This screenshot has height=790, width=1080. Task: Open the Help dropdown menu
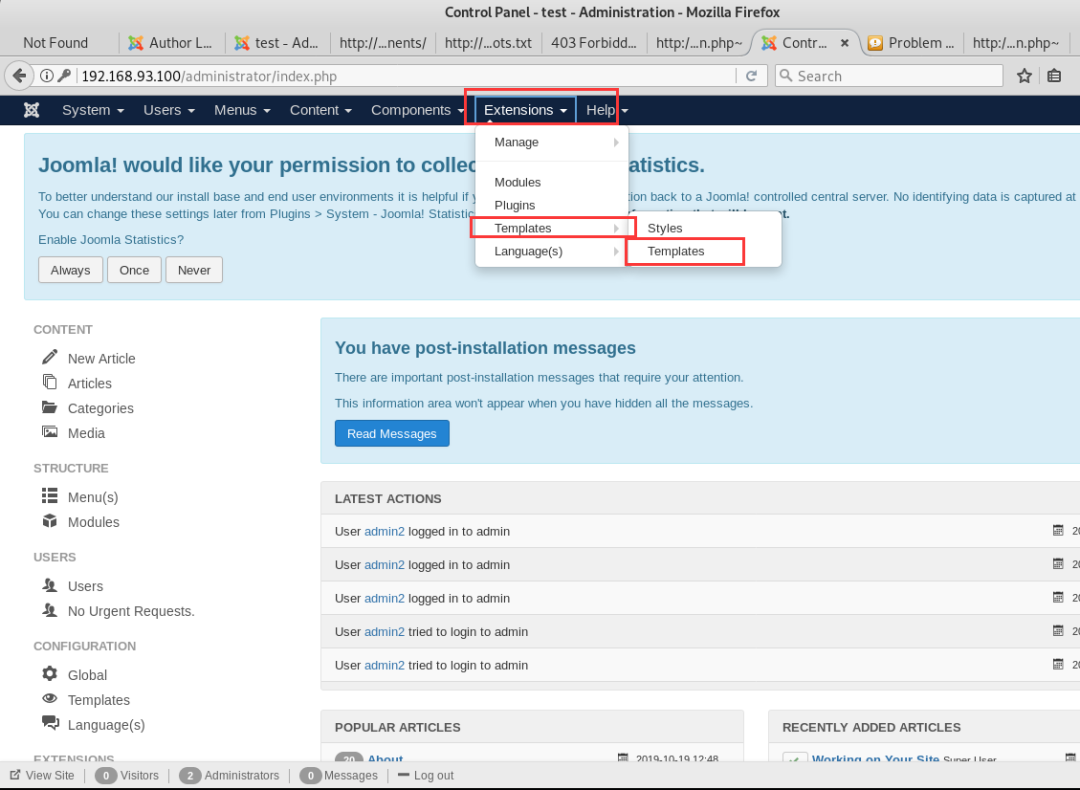click(607, 110)
